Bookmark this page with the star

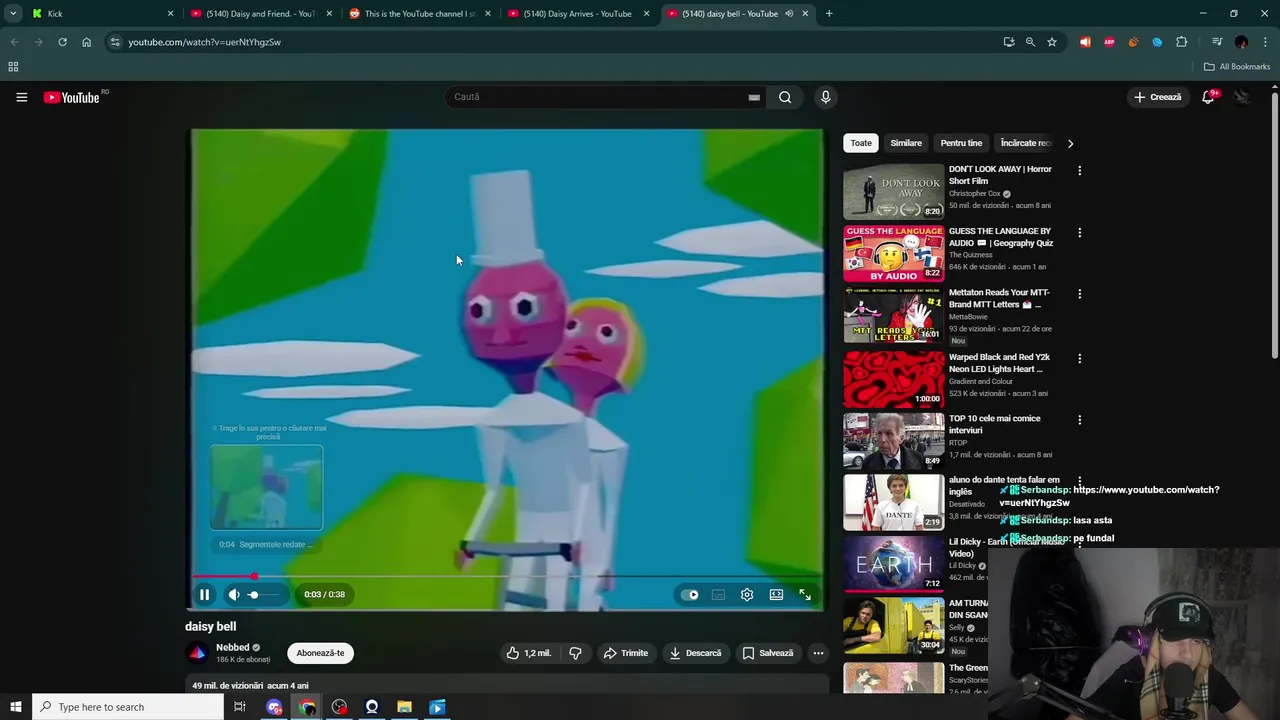pyautogui.click(x=1052, y=42)
